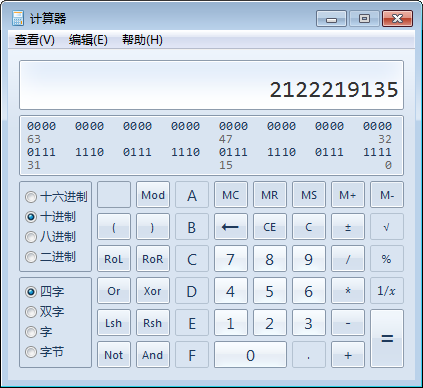Image resolution: width=423 pixels, height=388 pixels.
Task: Click the square root √ button
Action: pos(387,227)
